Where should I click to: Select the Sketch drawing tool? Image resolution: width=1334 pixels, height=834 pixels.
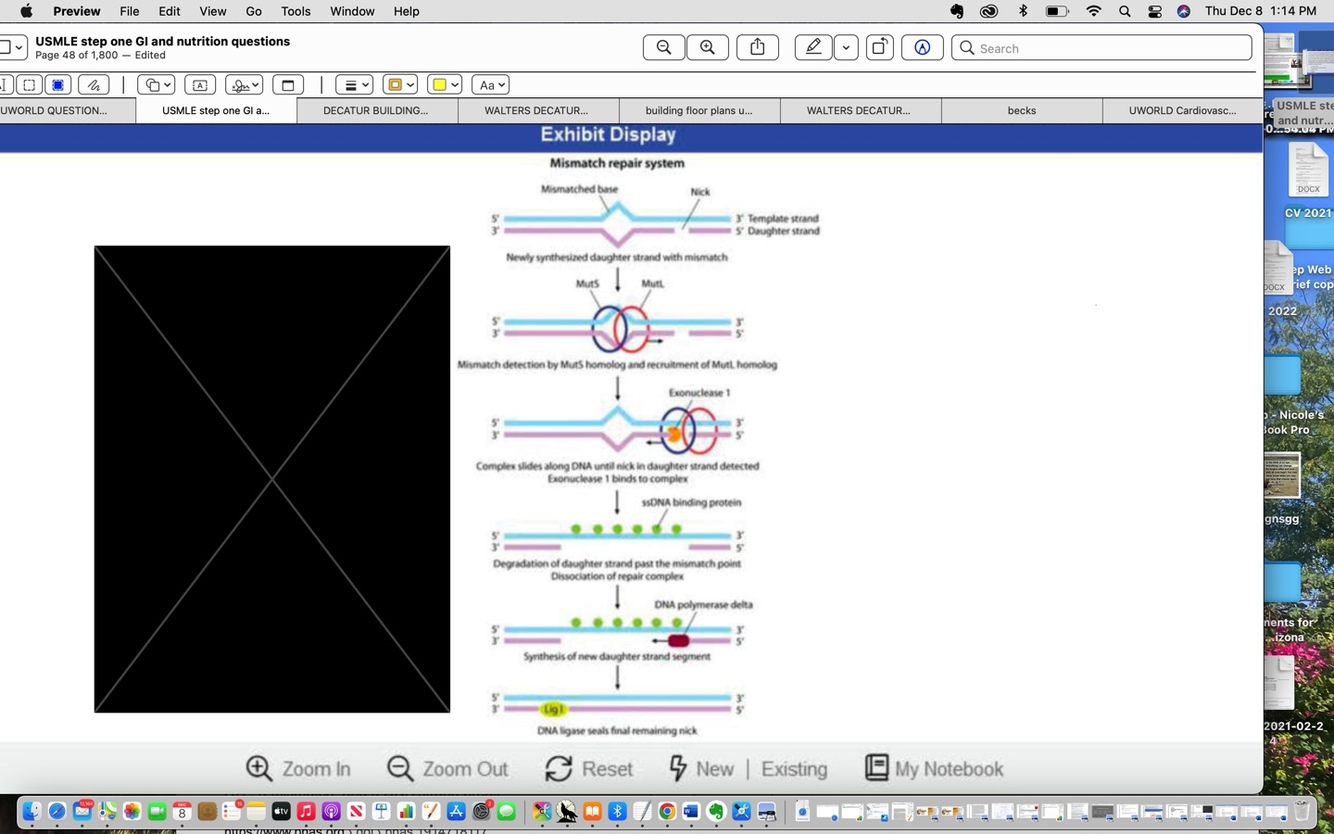[x=93, y=85]
